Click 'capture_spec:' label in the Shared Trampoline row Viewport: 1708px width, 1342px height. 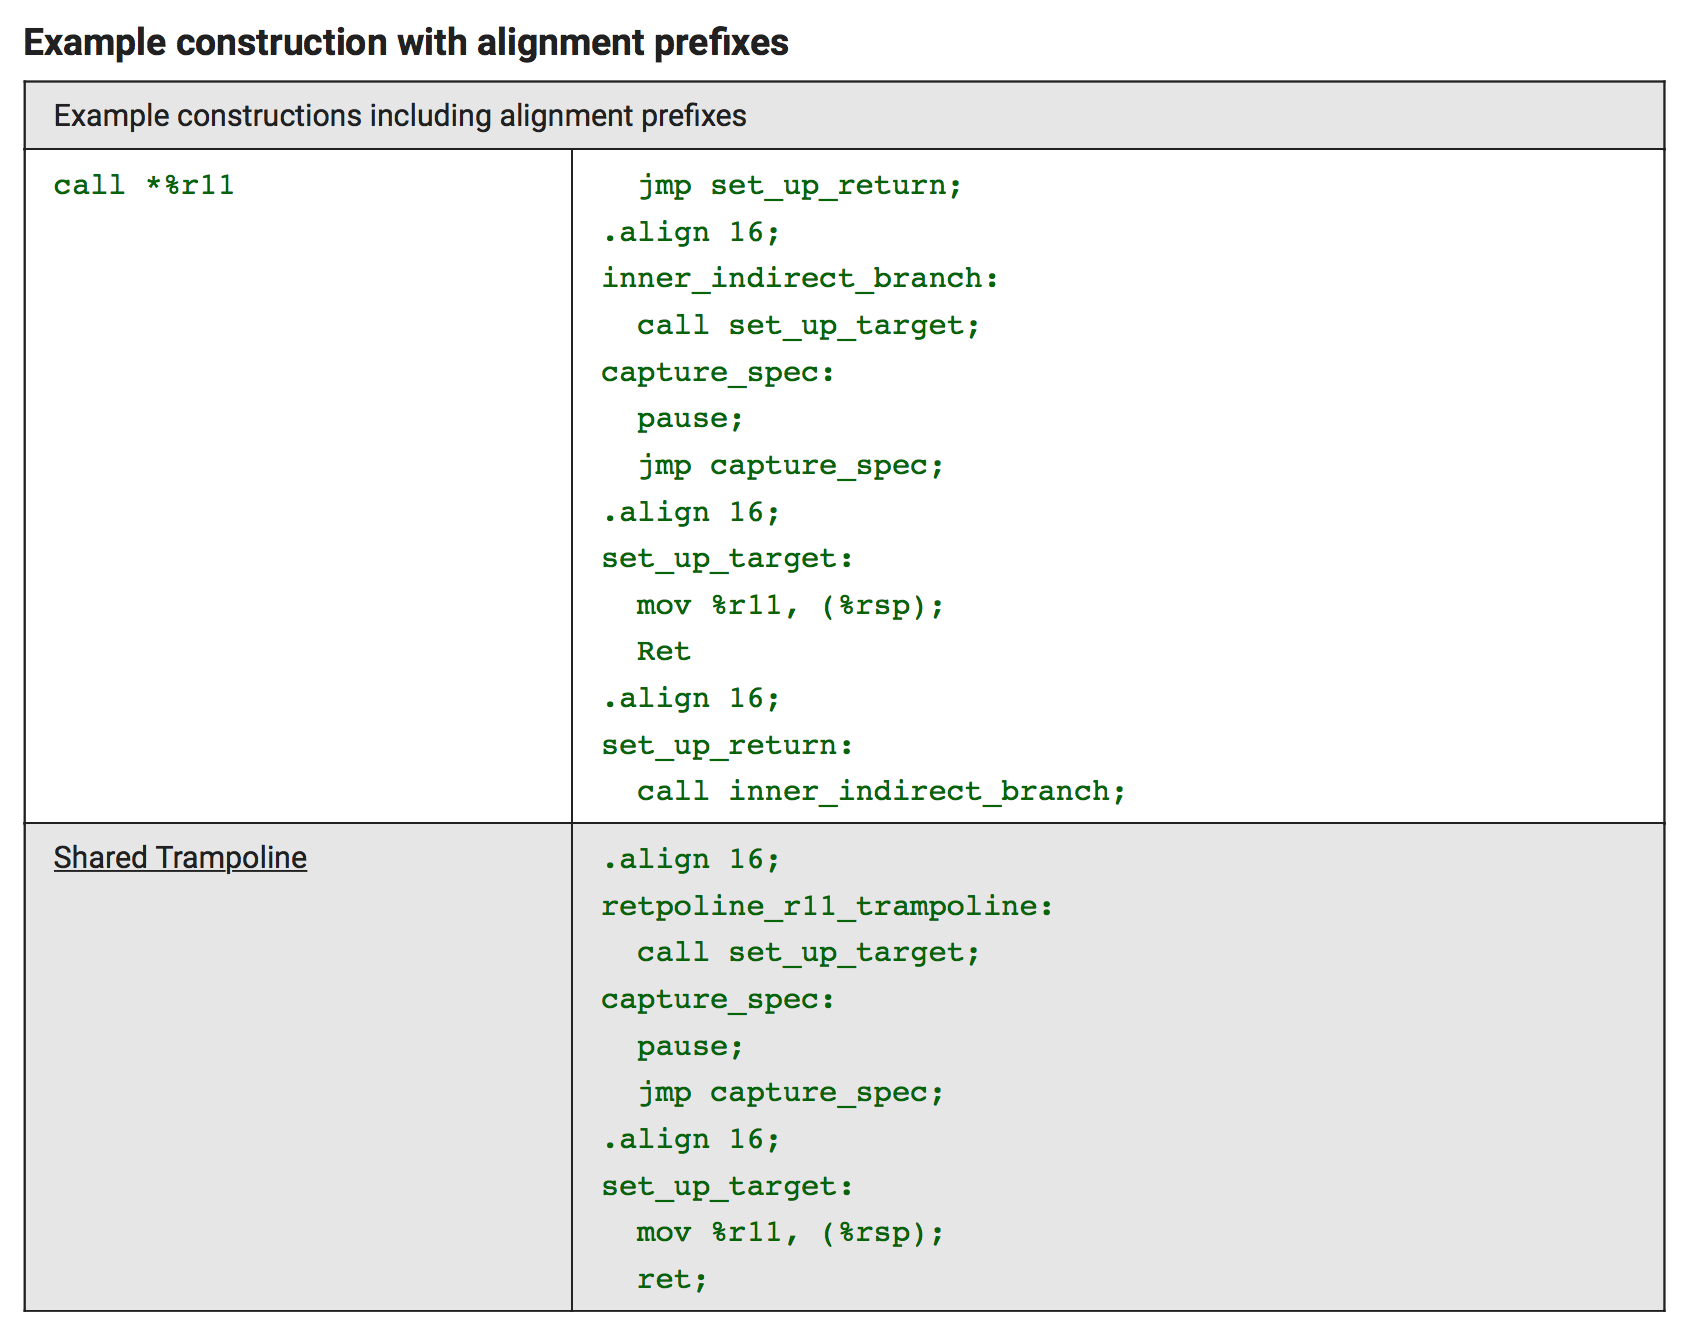coord(718,999)
